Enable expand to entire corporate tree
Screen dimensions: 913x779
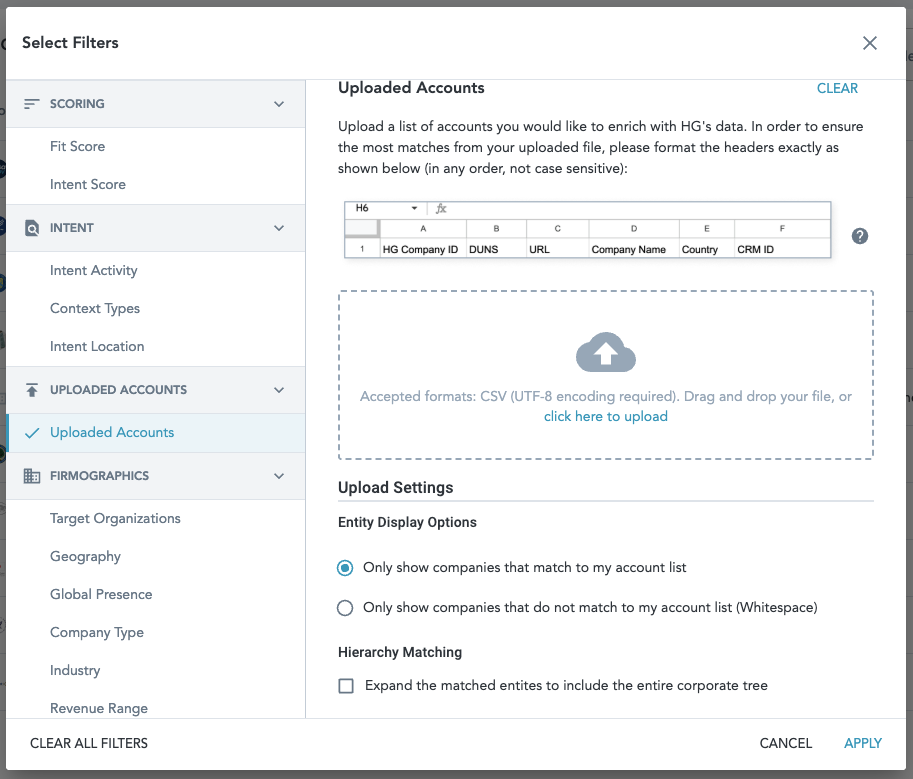346,686
